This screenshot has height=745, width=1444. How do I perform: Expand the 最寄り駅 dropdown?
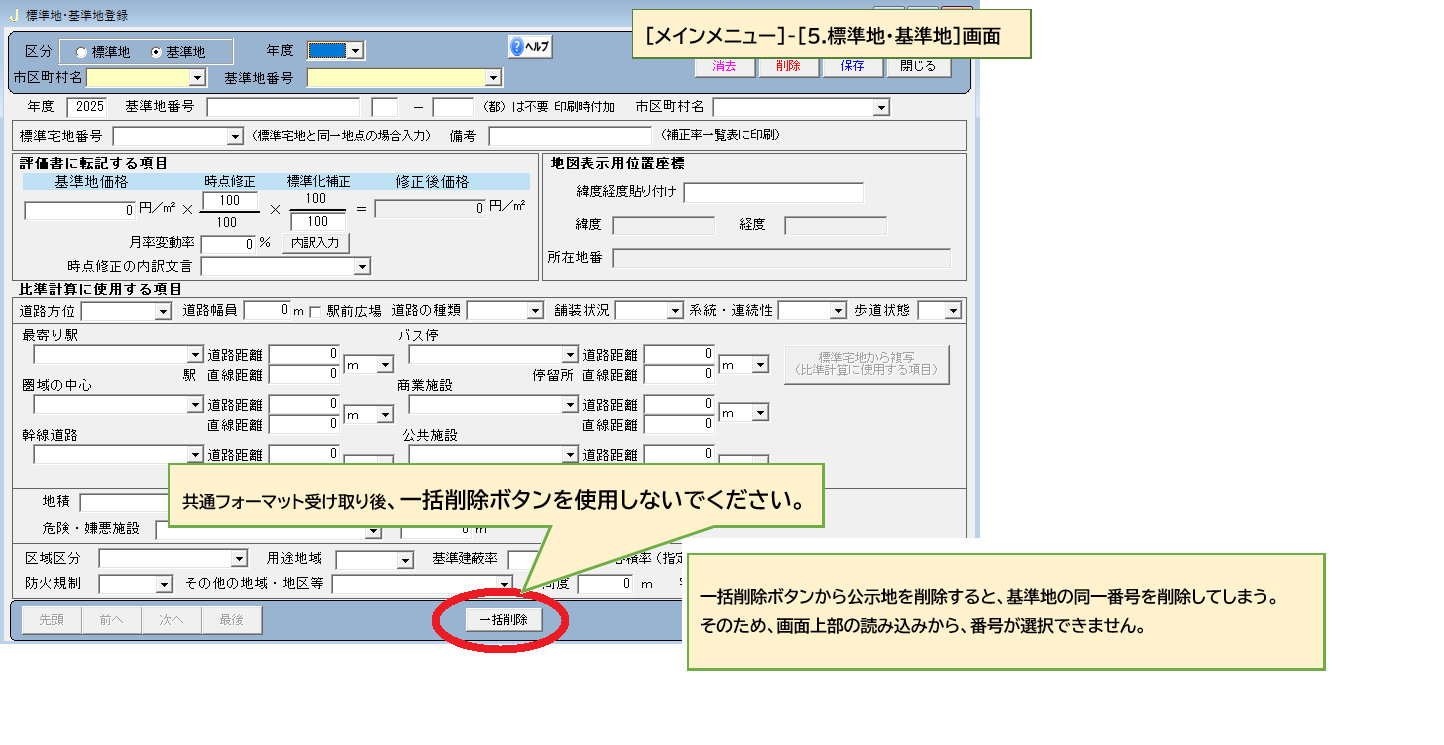point(195,355)
